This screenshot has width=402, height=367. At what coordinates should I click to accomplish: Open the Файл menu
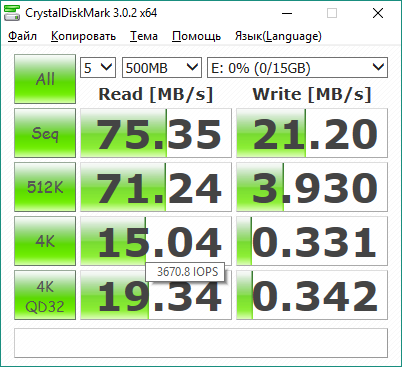coord(22,36)
